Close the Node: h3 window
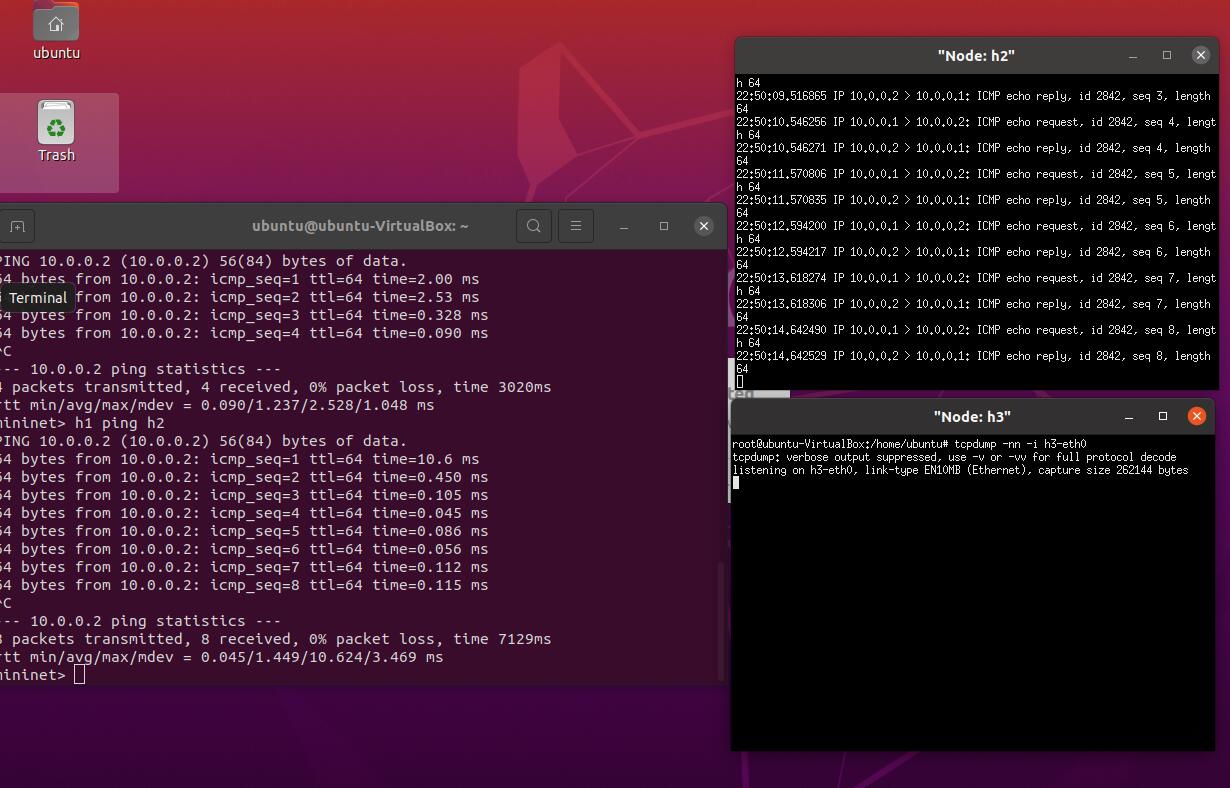The height and width of the screenshot is (788, 1230). (1197, 416)
